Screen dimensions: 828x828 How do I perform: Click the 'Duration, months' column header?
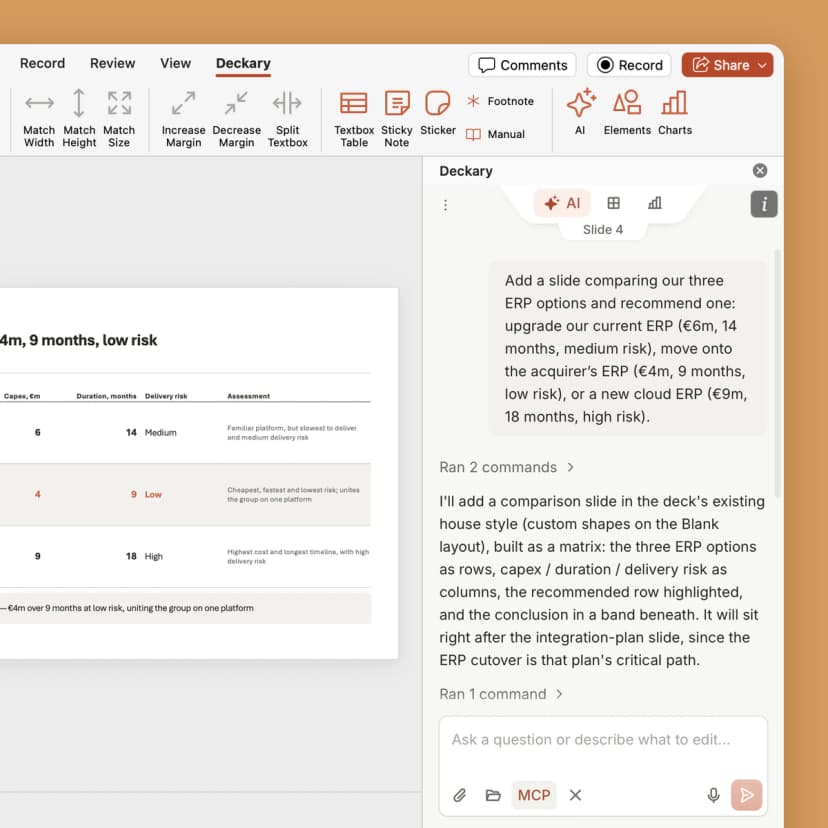click(106, 396)
